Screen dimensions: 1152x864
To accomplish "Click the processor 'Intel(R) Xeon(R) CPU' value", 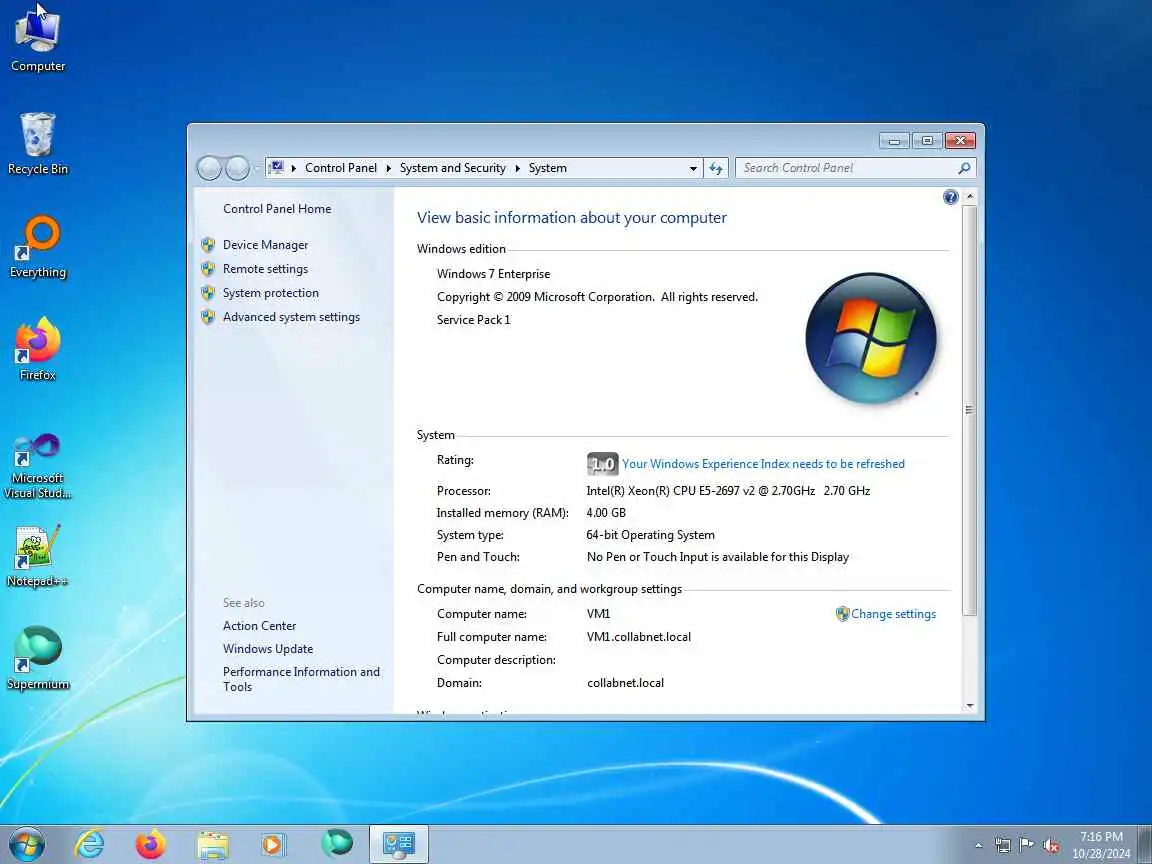I will (x=728, y=491).
